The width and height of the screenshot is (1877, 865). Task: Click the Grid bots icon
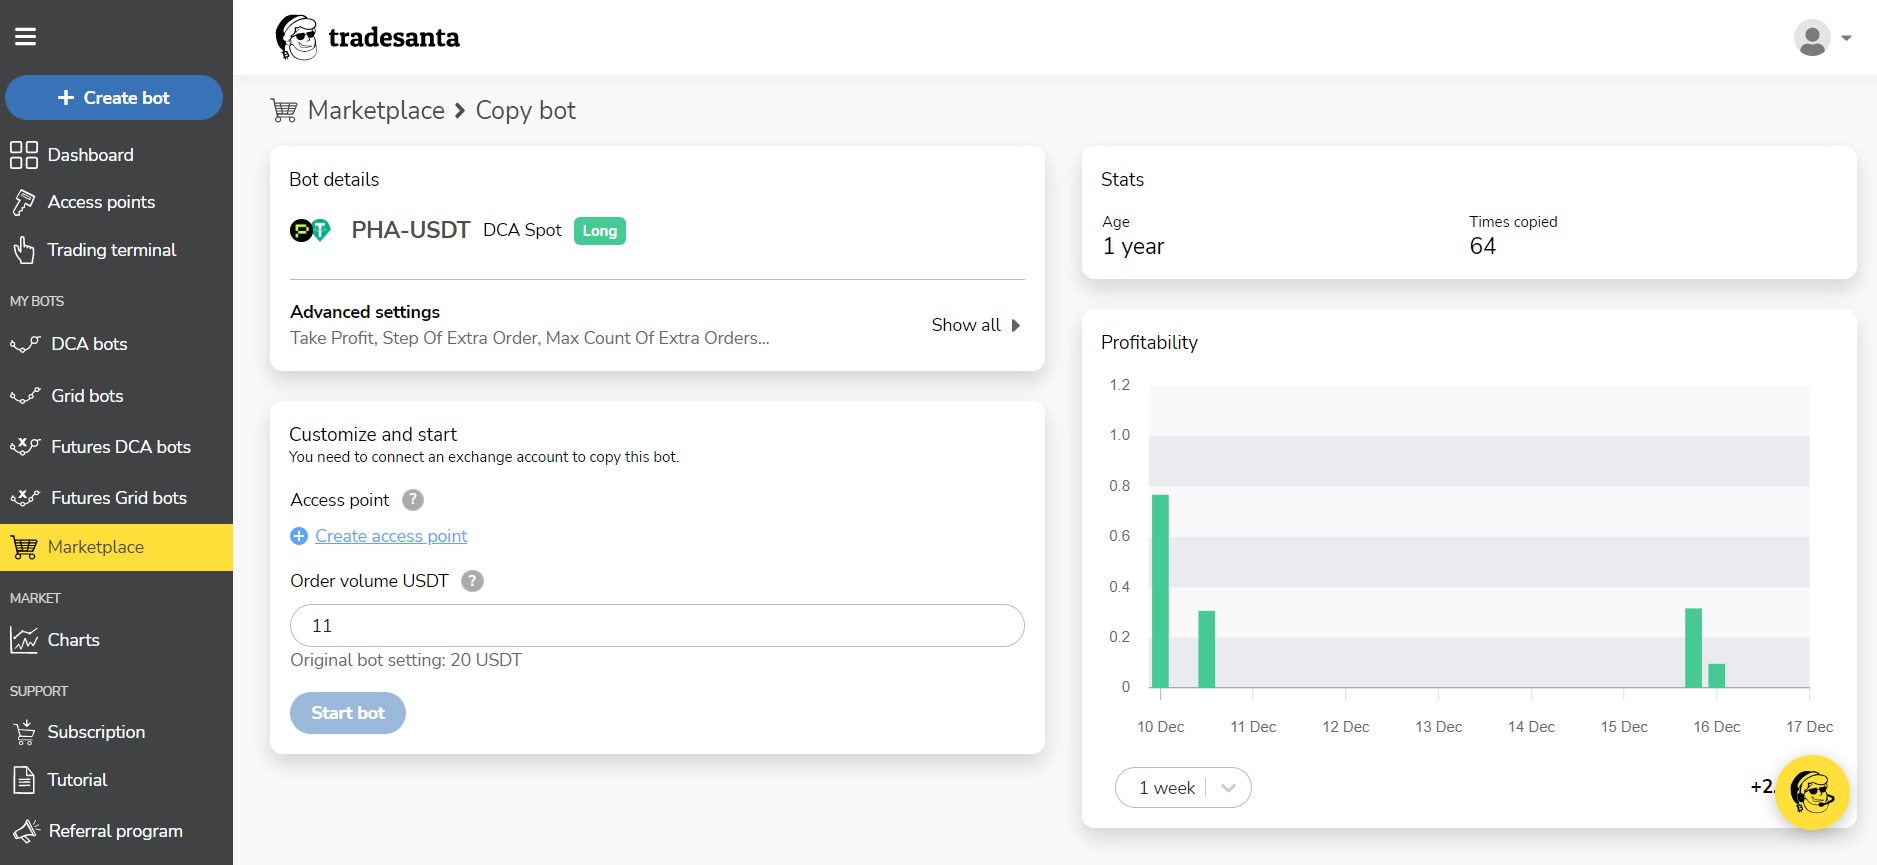pos(25,396)
